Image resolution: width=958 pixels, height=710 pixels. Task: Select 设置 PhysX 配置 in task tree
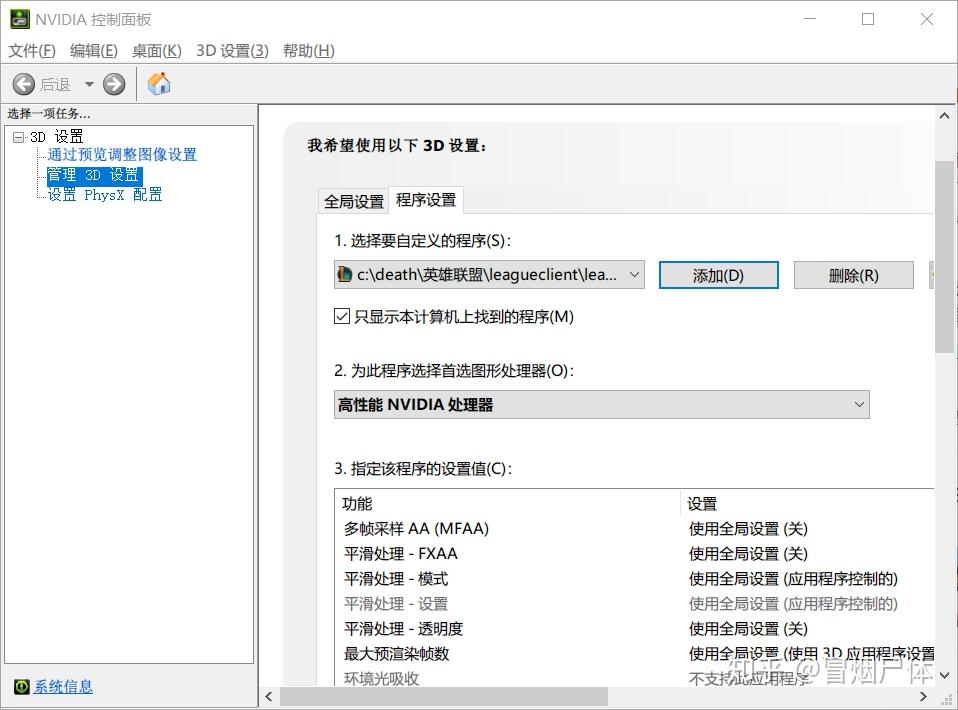click(x=105, y=195)
